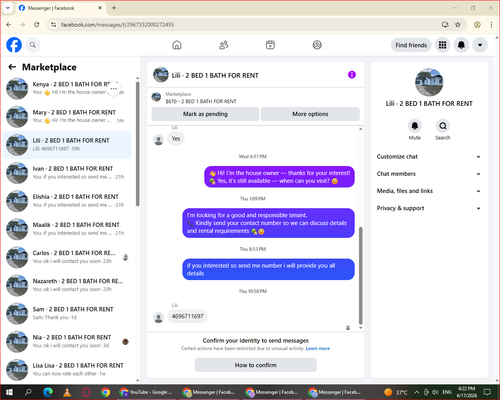Open the taskbar search icon

[28, 392]
